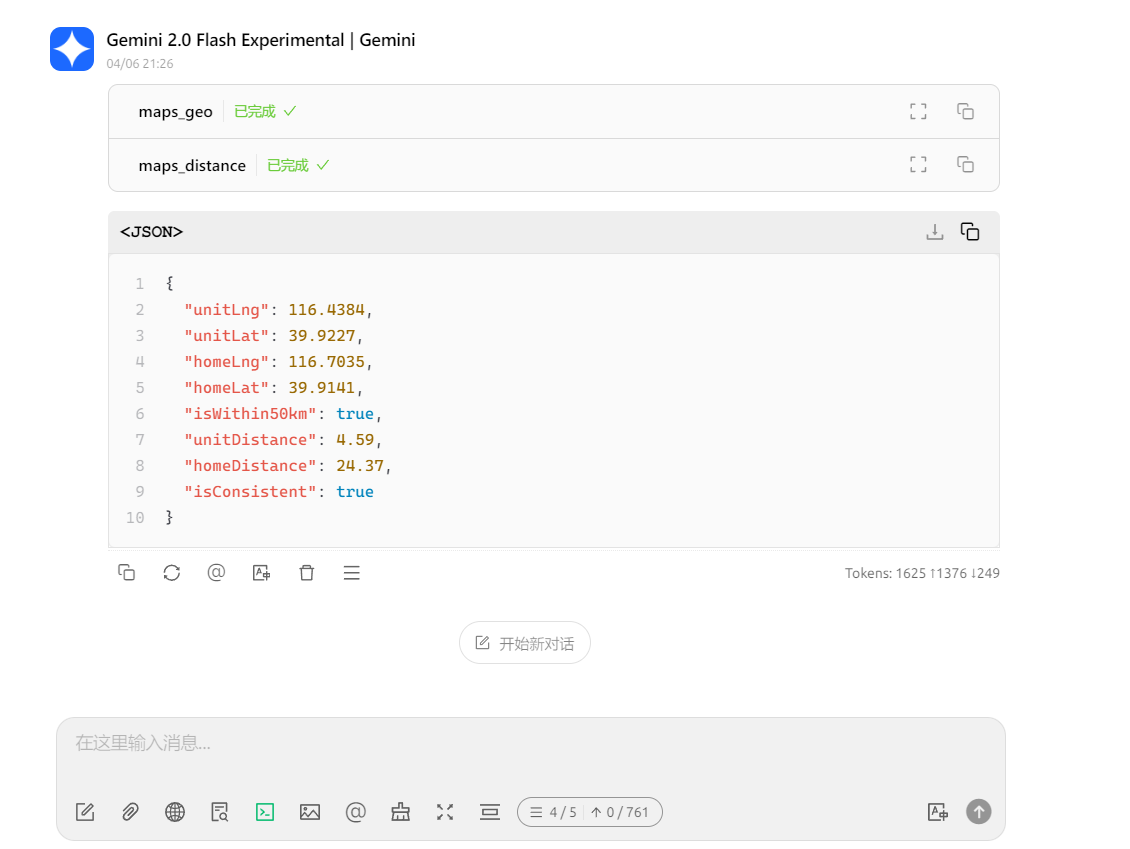The width and height of the screenshot is (1130, 849).
Task: Start a new topic from the input toolbar
Action: pyautogui.click(x=85, y=812)
